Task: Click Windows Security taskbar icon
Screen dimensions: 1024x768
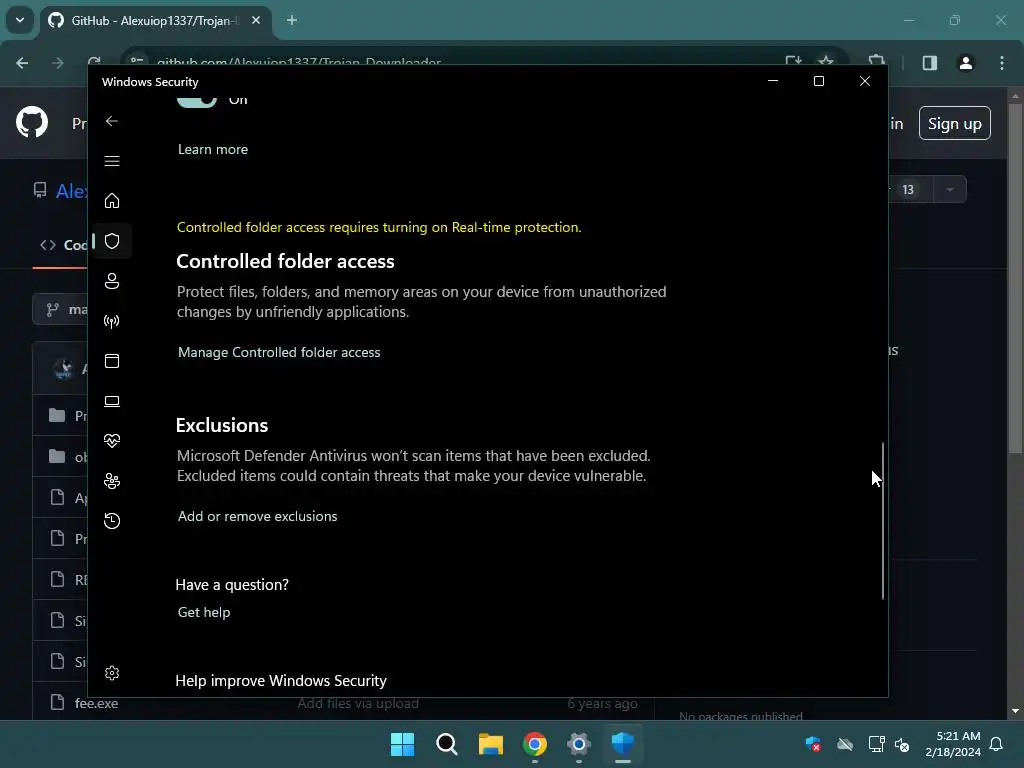Action: 623,744
